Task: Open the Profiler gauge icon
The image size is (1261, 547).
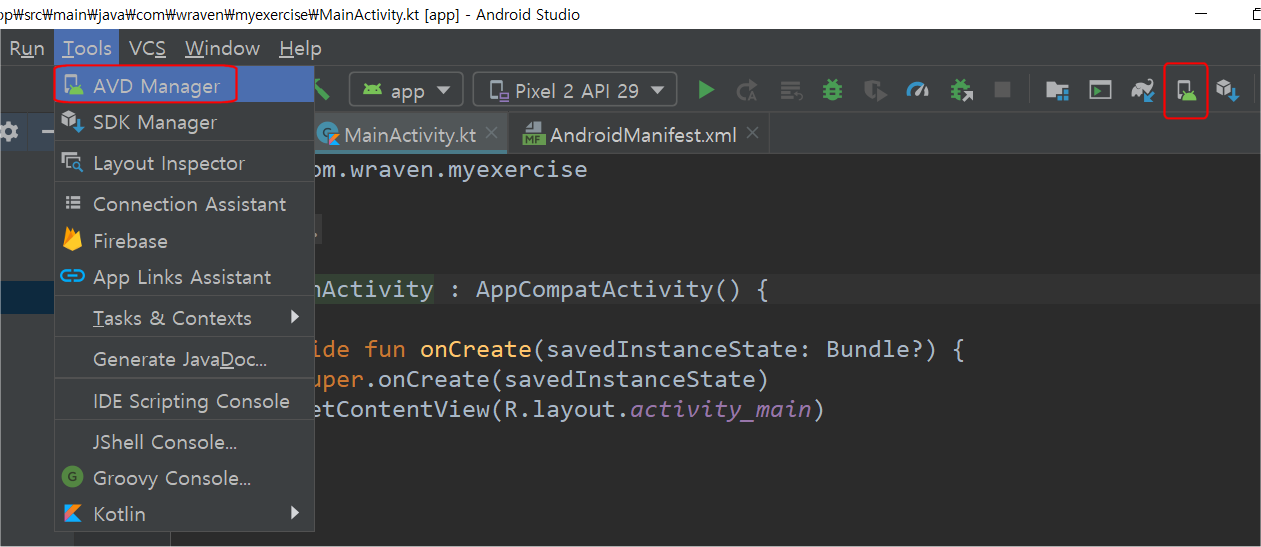Action: coord(918,91)
